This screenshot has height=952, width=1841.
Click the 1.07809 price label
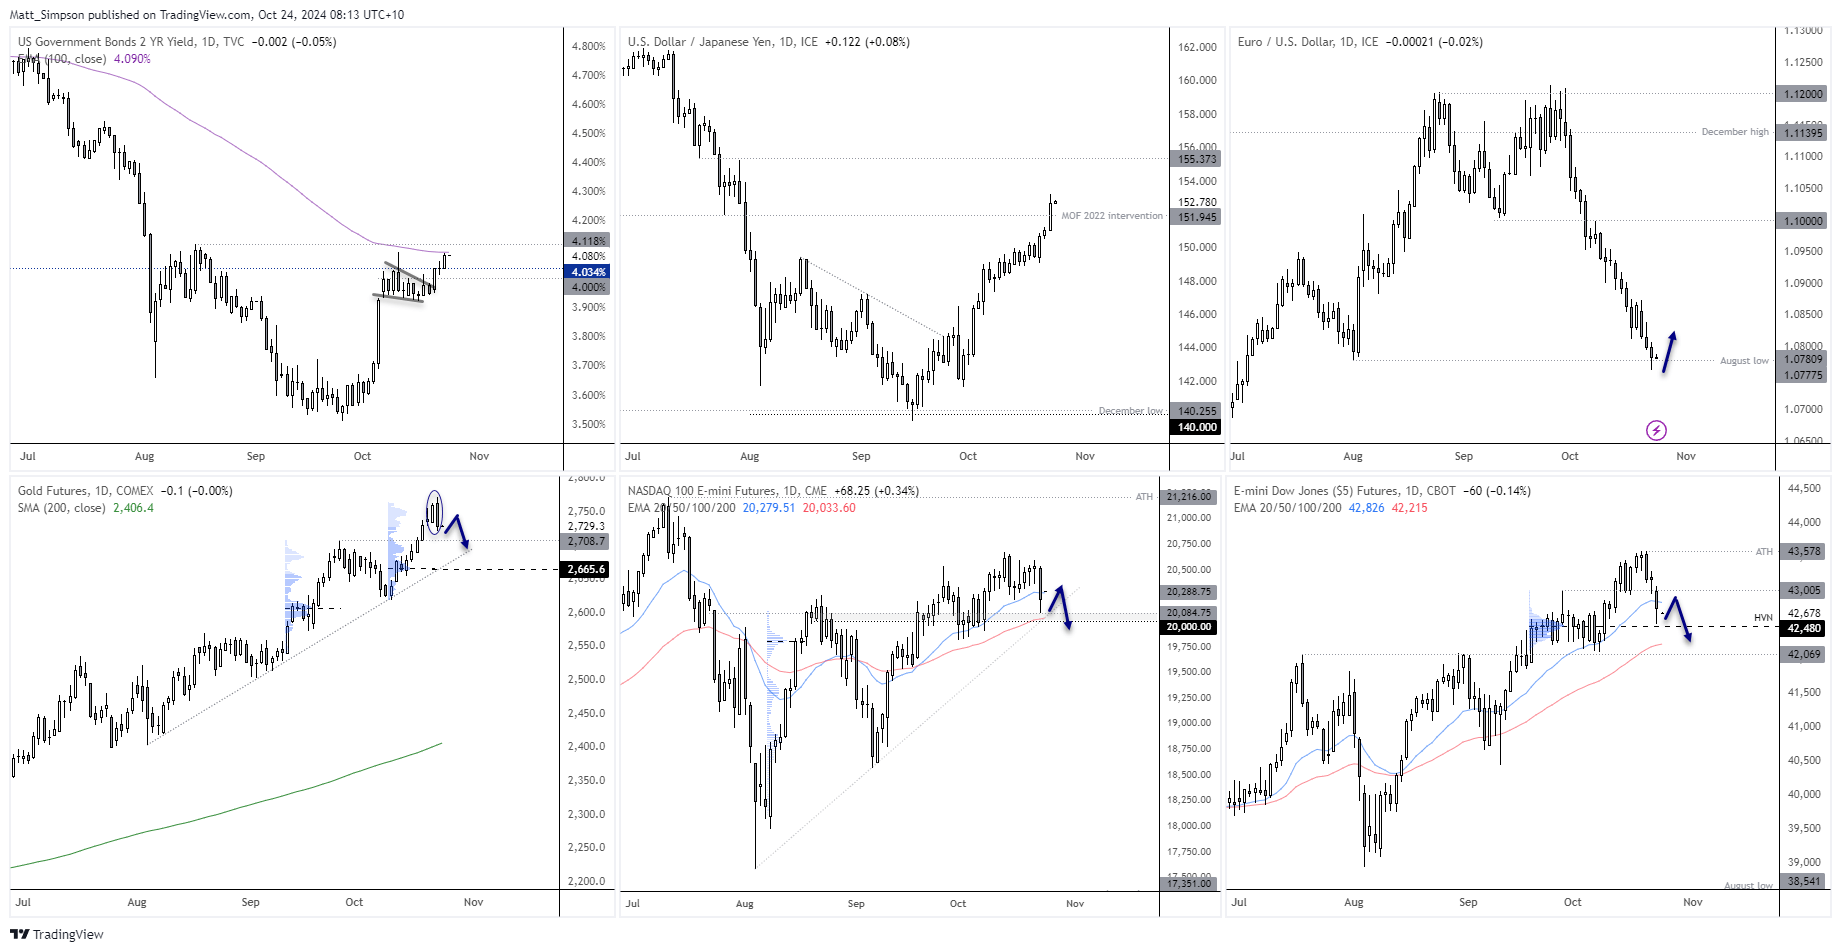pyautogui.click(x=1804, y=359)
